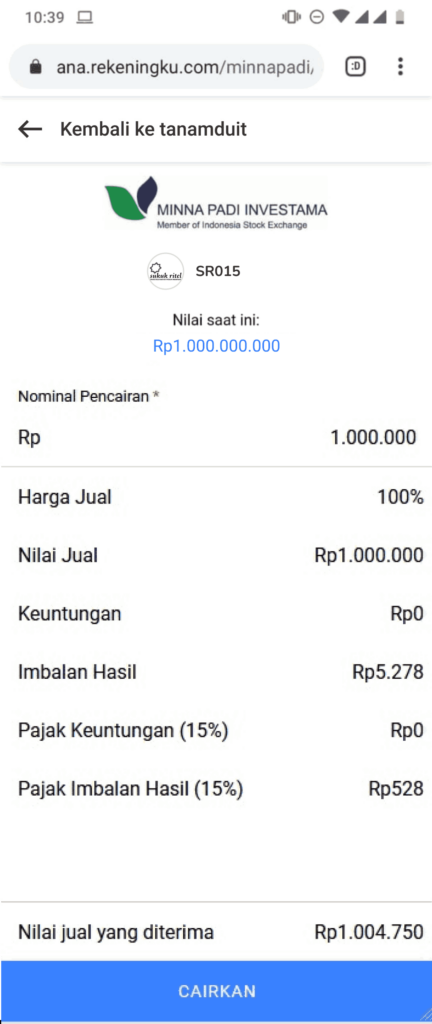Tap the padlock site security icon
The height and width of the screenshot is (1024, 432).
pyautogui.click(x=35, y=67)
